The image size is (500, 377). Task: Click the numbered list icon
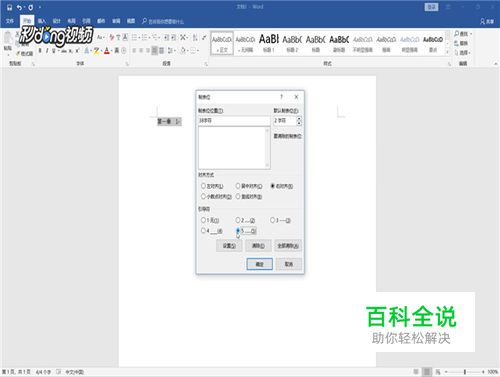coord(144,37)
